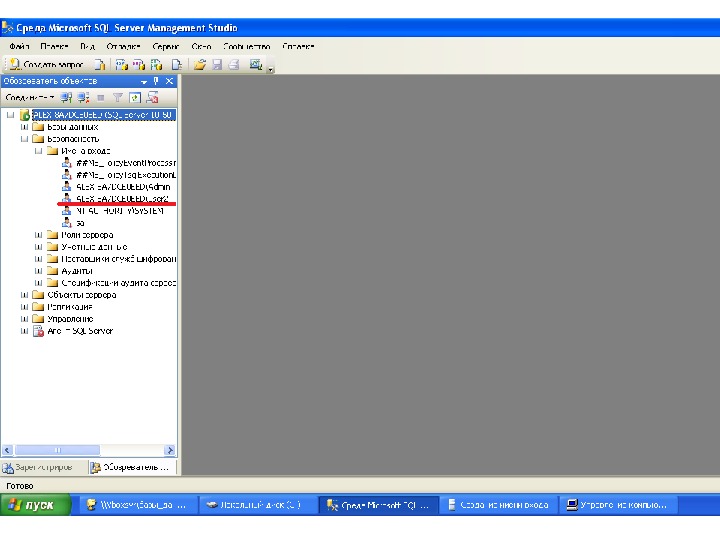Expand the Репликация node

24,306
